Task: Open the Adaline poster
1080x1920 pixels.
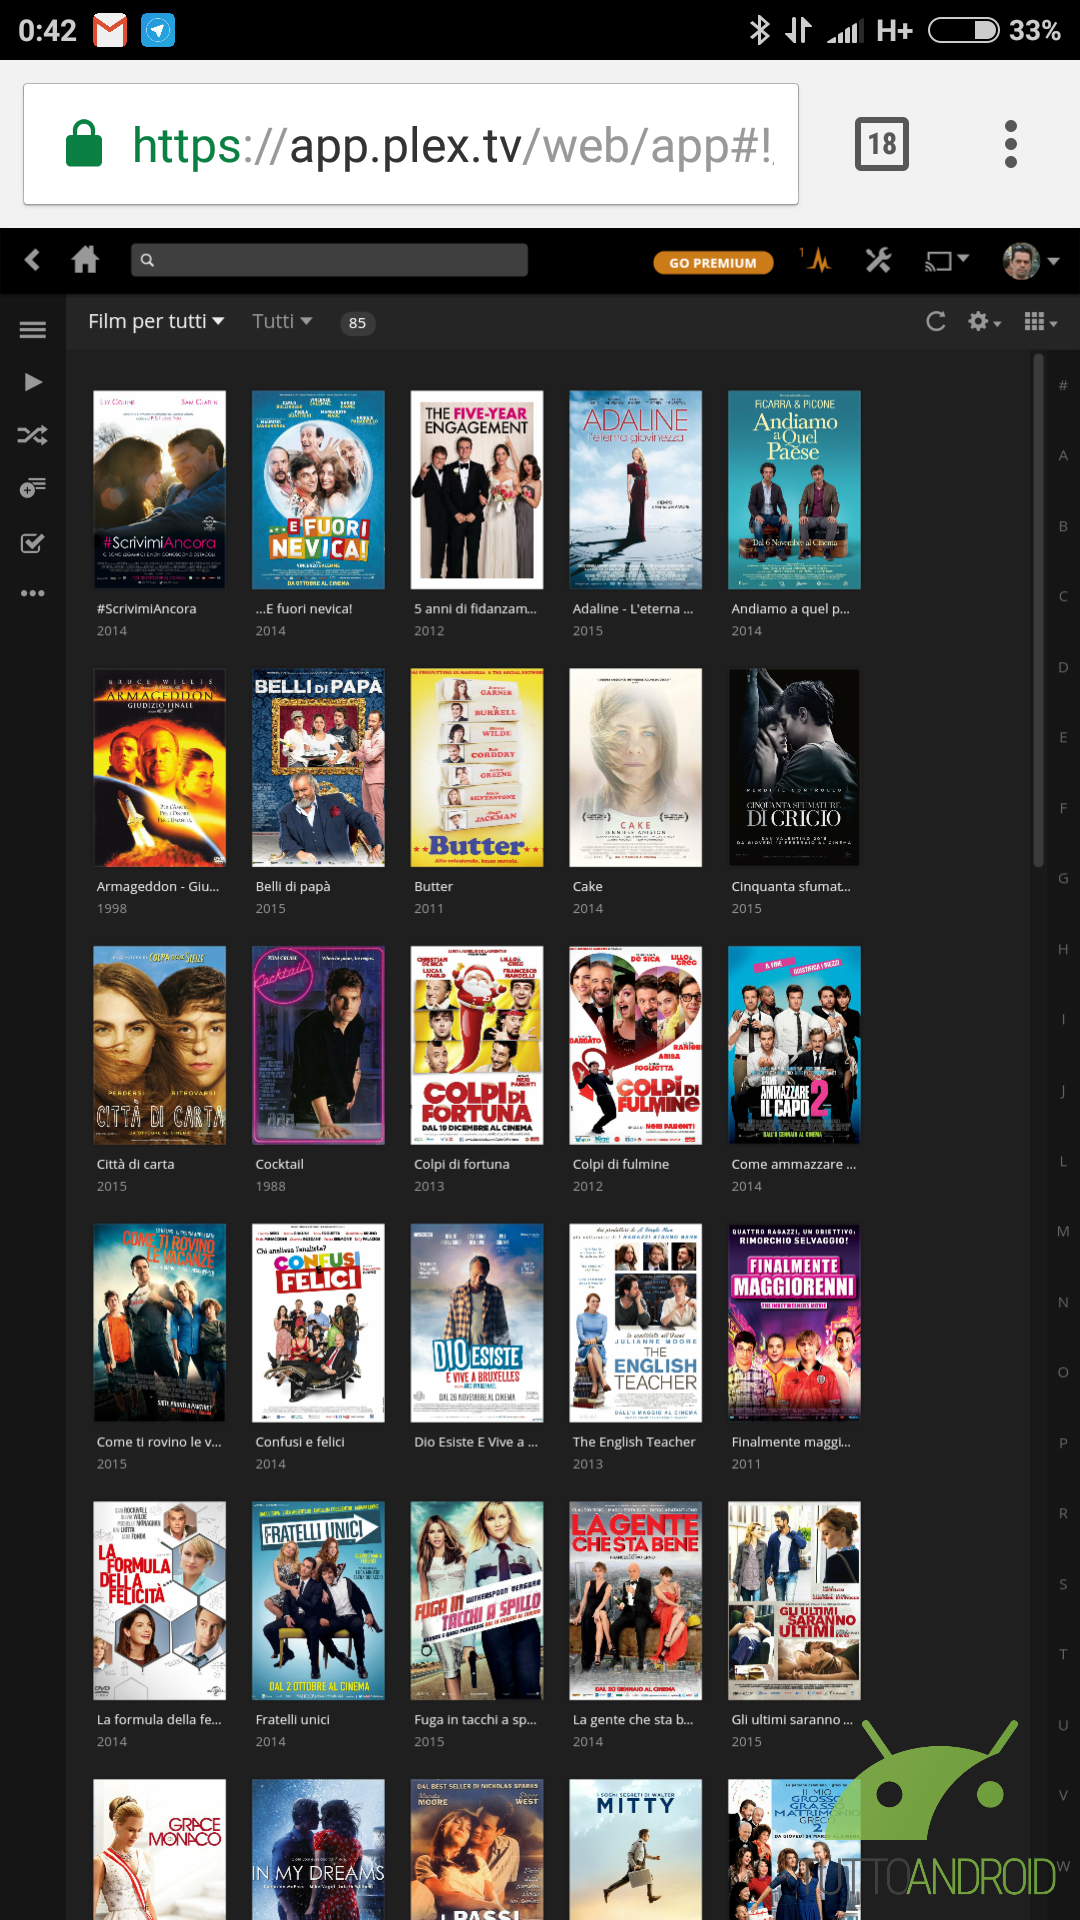Action: [x=636, y=490]
